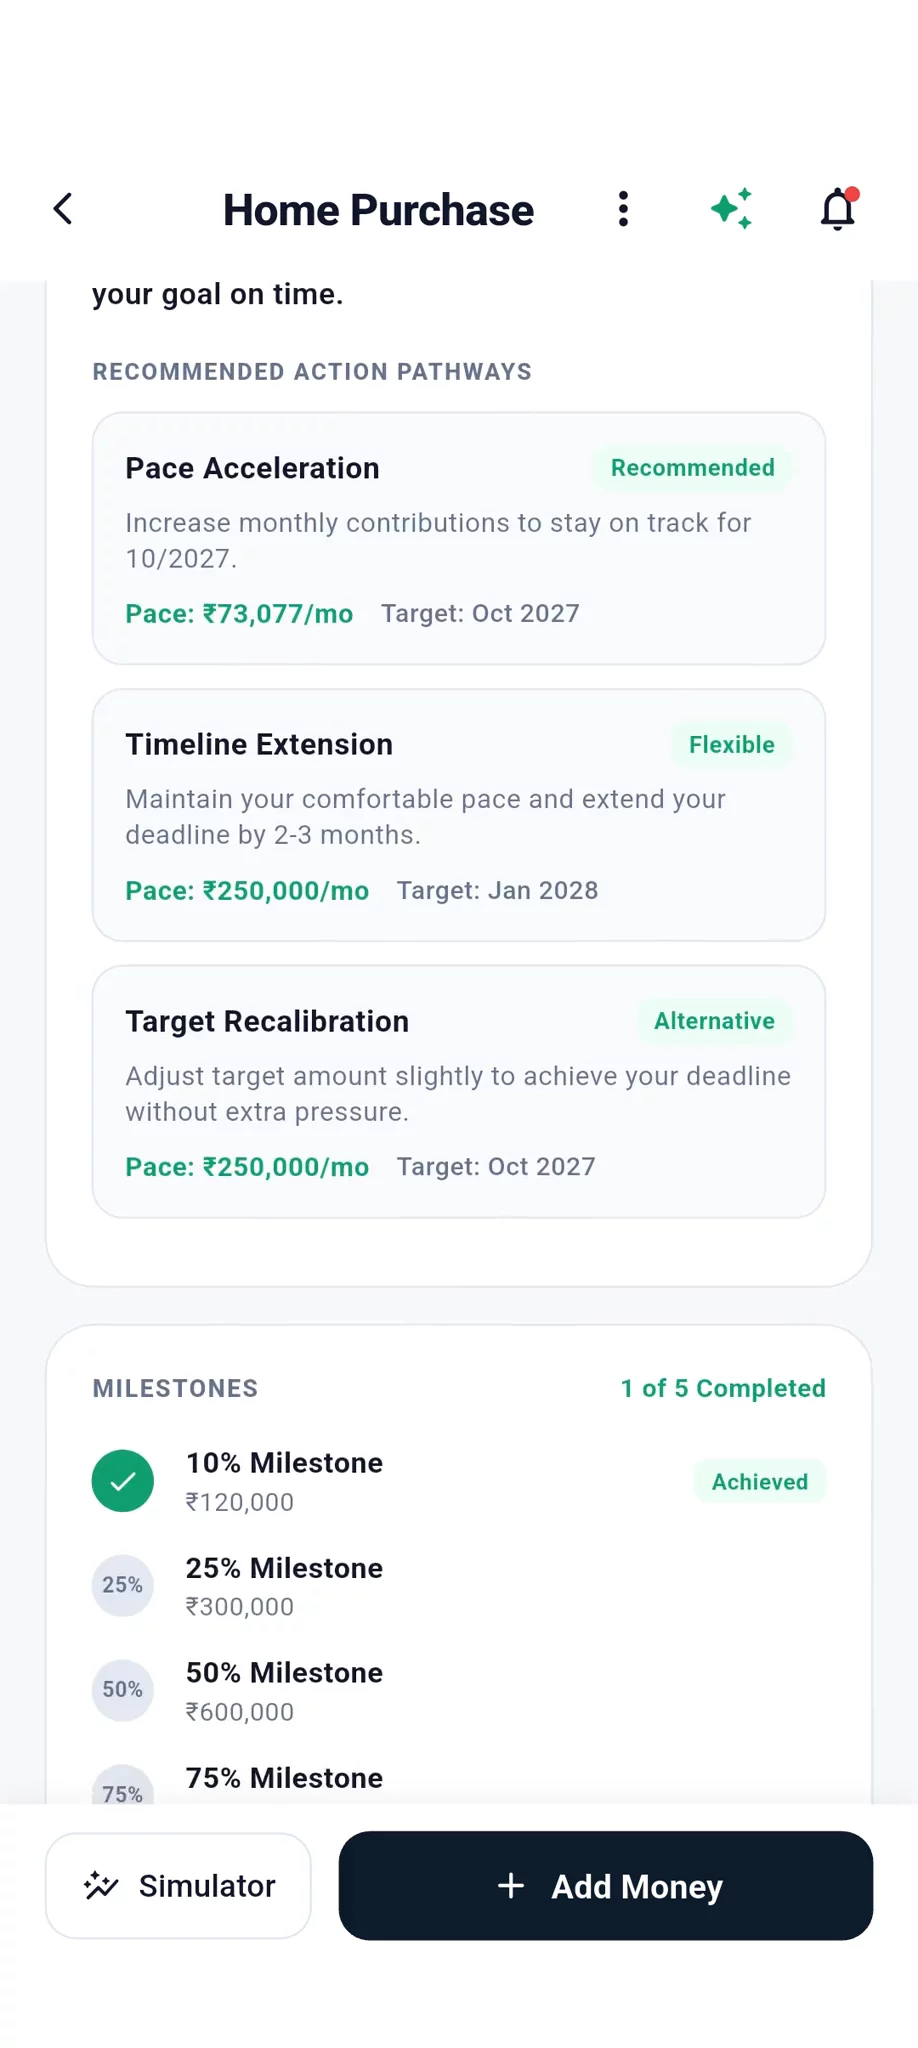Tap the plus icon in Add Money
The height and width of the screenshot is (2048, 918).
(x=511, y=1886)
